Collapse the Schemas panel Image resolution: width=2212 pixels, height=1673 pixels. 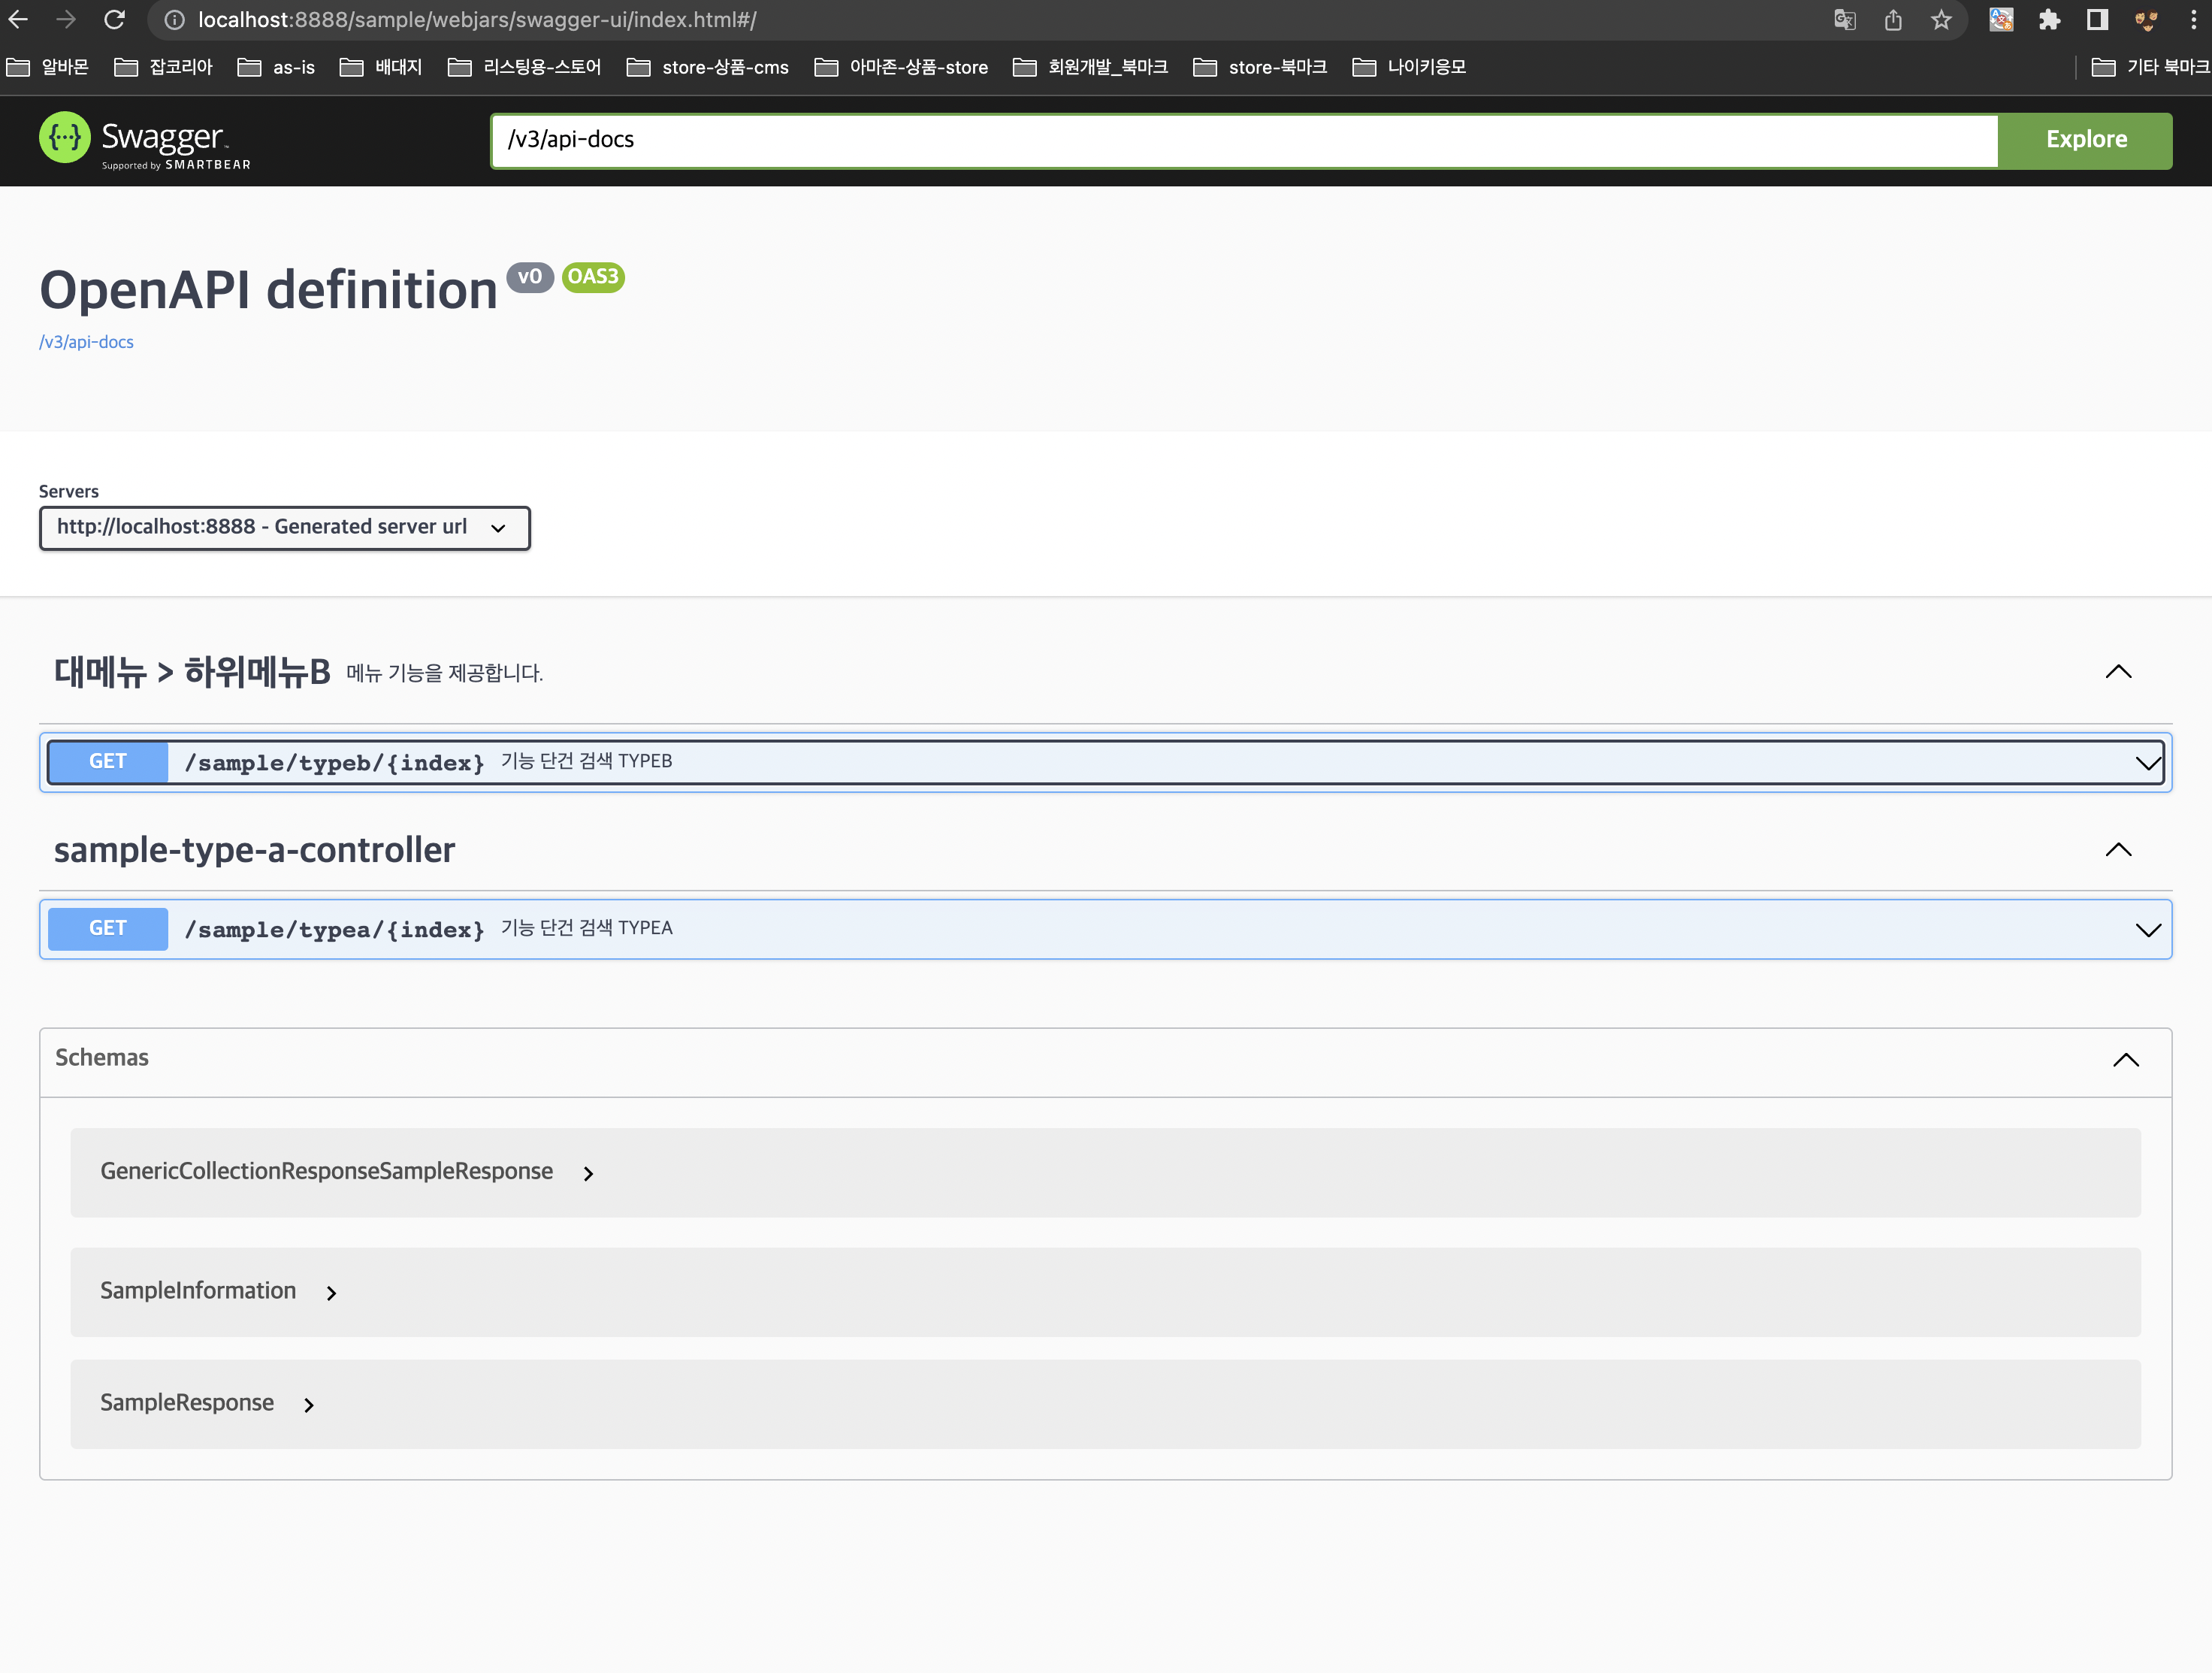coord(2125,1060)
